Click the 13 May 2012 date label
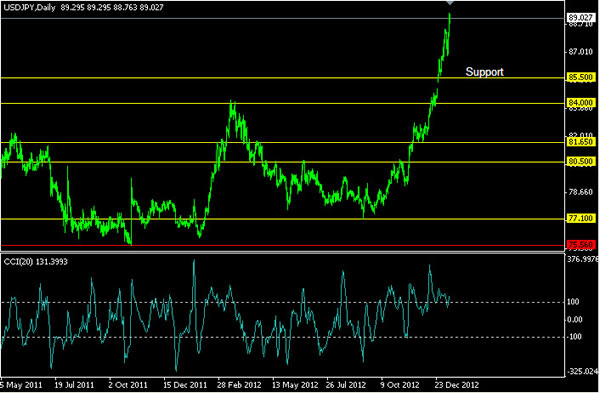Viewport: 600px width, 393px height. click(x=294, y=385)
